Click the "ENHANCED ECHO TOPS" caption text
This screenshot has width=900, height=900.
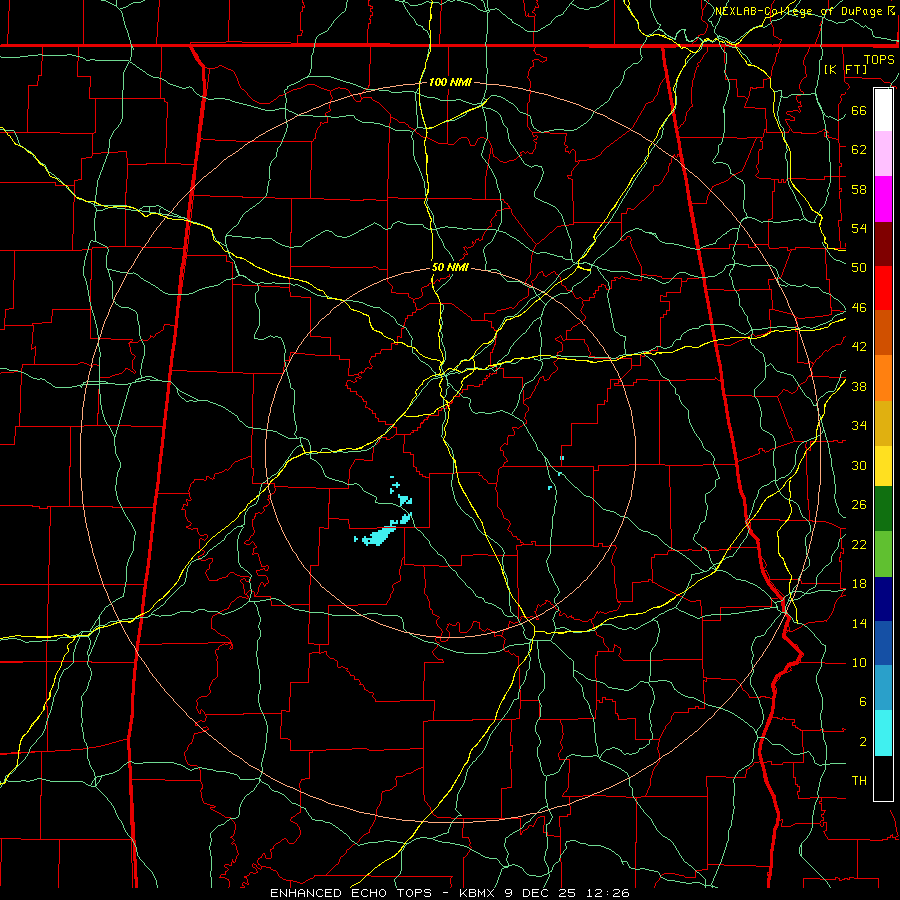[350, 893]
